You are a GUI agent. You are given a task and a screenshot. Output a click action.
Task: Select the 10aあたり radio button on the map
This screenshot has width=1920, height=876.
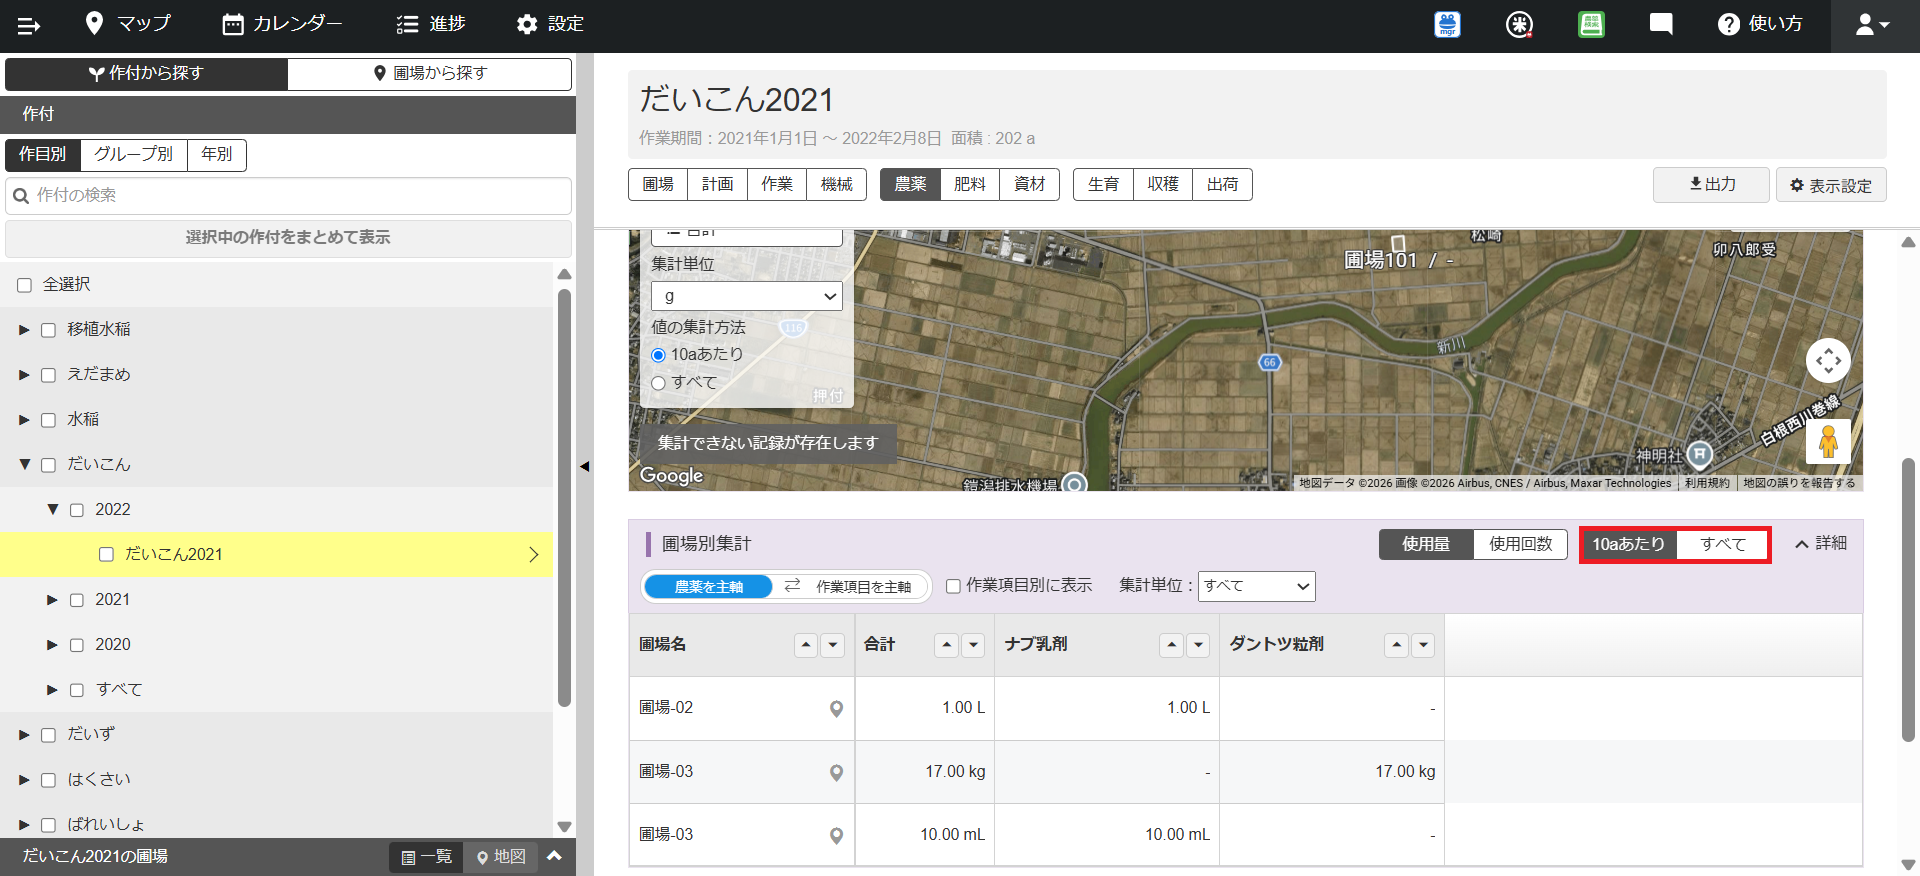[x=658, y=355]
